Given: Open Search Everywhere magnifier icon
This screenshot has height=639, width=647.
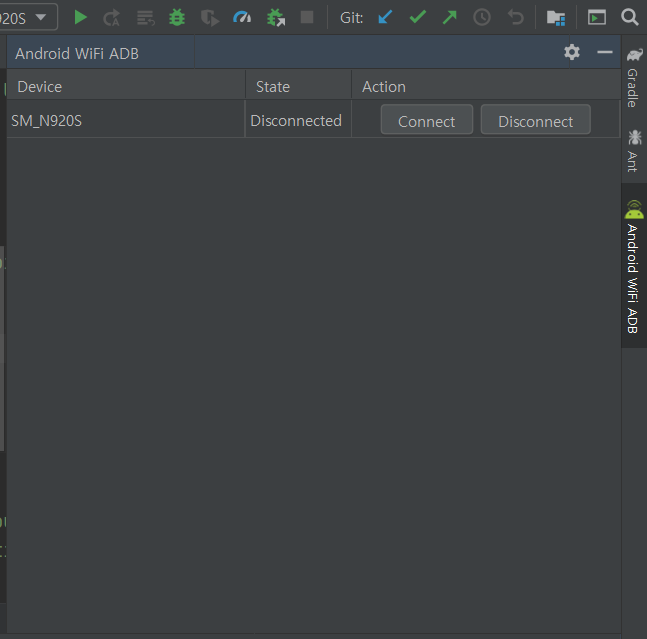Looking at the screenshot, I should coord(630,17).
